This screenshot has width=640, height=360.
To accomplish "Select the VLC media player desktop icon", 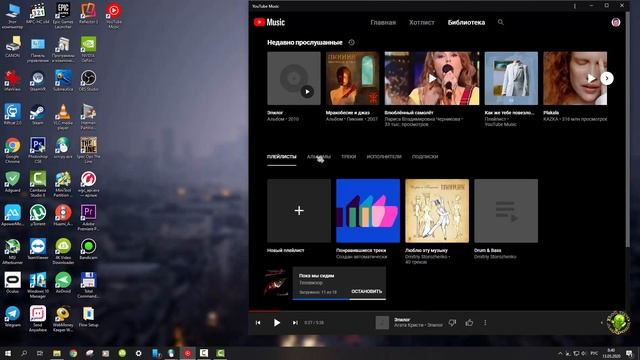I will point(63,117).
